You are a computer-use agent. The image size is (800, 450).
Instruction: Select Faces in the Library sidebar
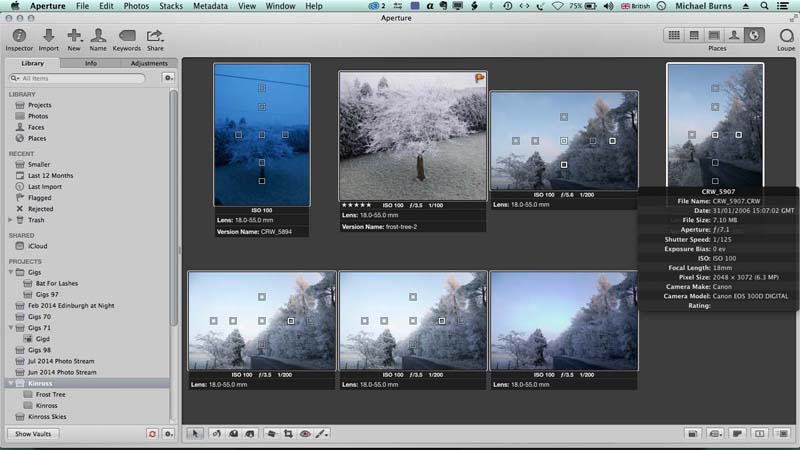pos(35,127)
